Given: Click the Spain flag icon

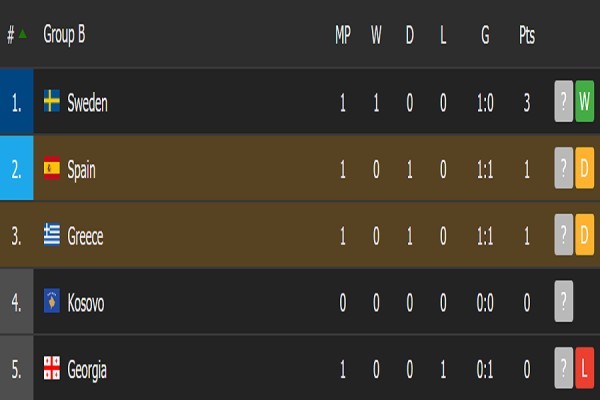Looking at the screenshot, I should [x=52, y=168].
